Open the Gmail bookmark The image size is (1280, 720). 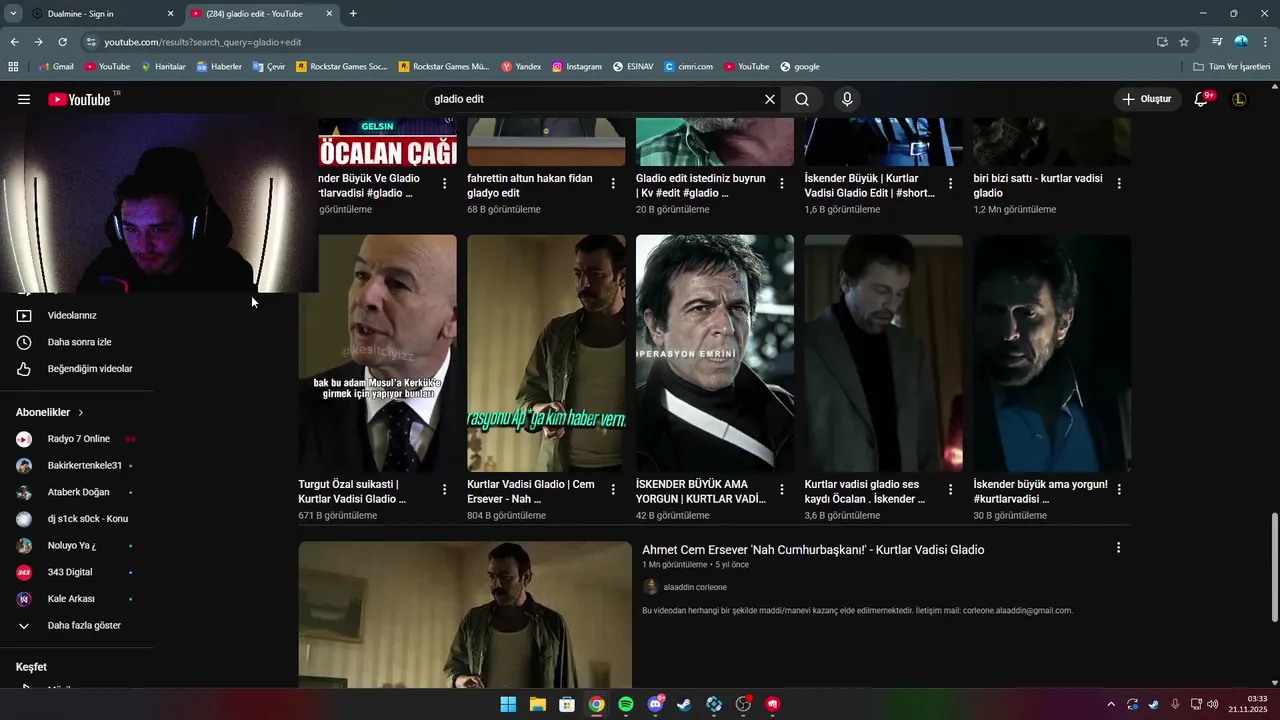[56, 67]
